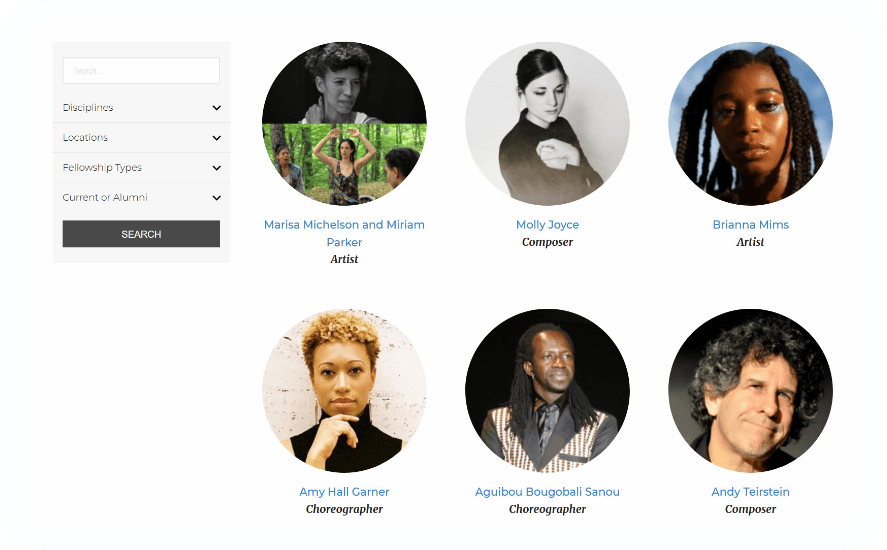Screen dimensions: 887x550
Task: Open the Current or Alumni chevron
Action: [x=217, y=197]
